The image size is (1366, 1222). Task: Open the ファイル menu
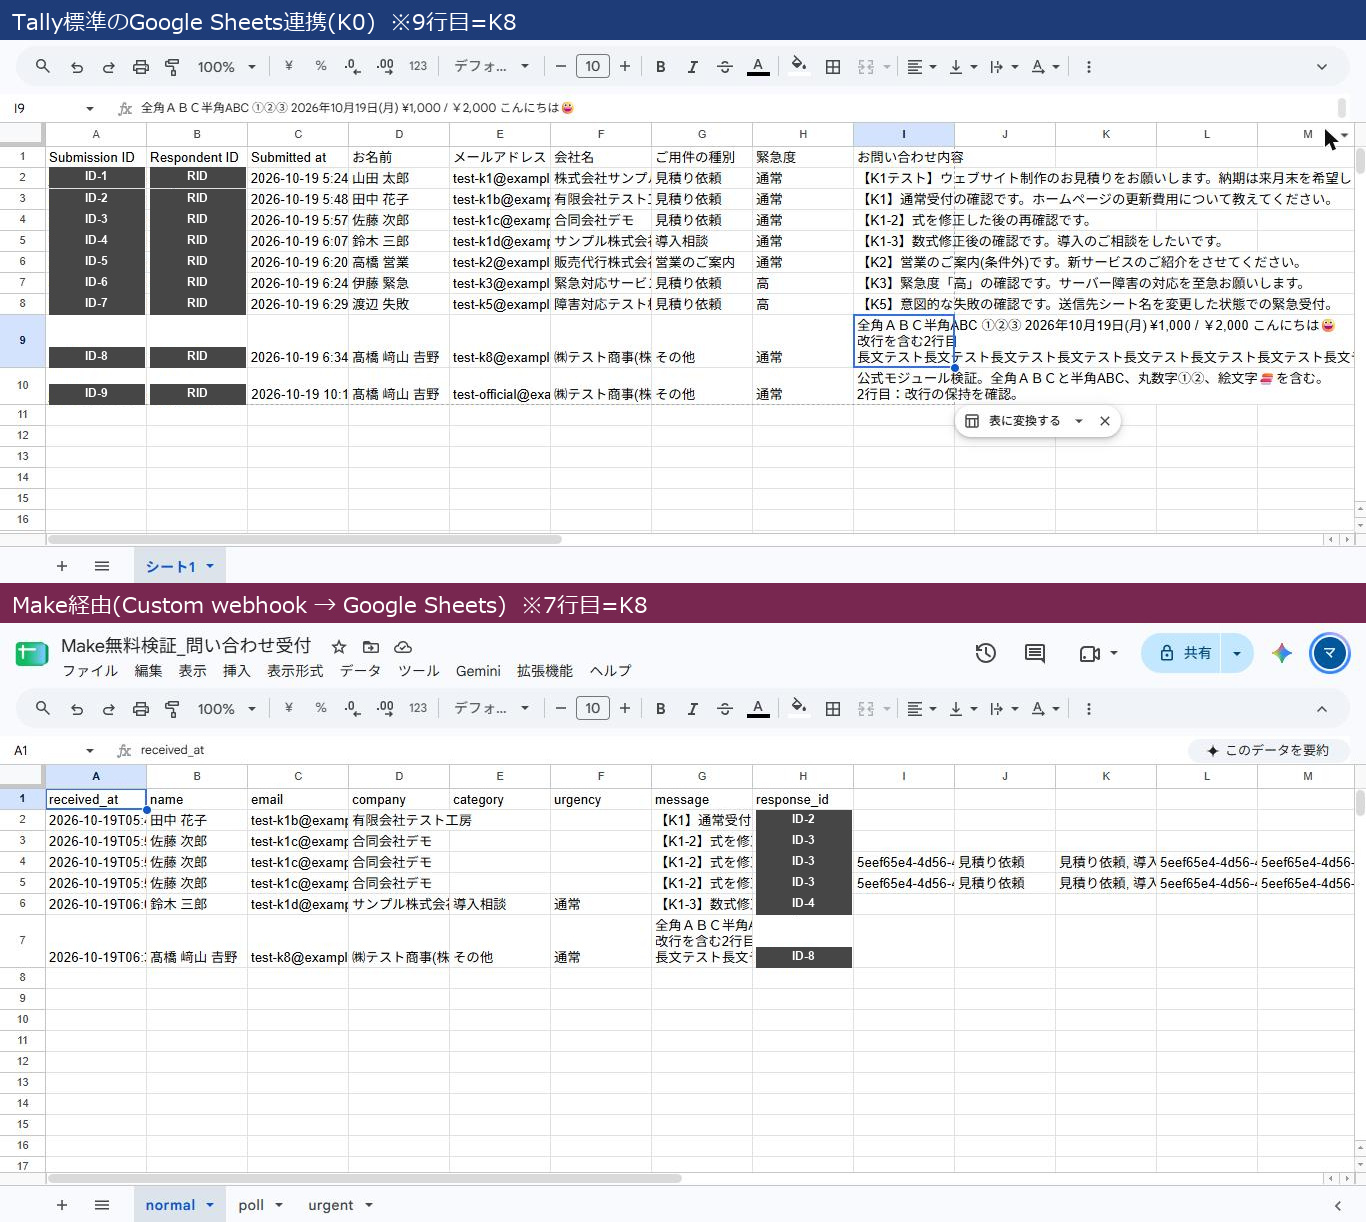(x=90, y=671)
